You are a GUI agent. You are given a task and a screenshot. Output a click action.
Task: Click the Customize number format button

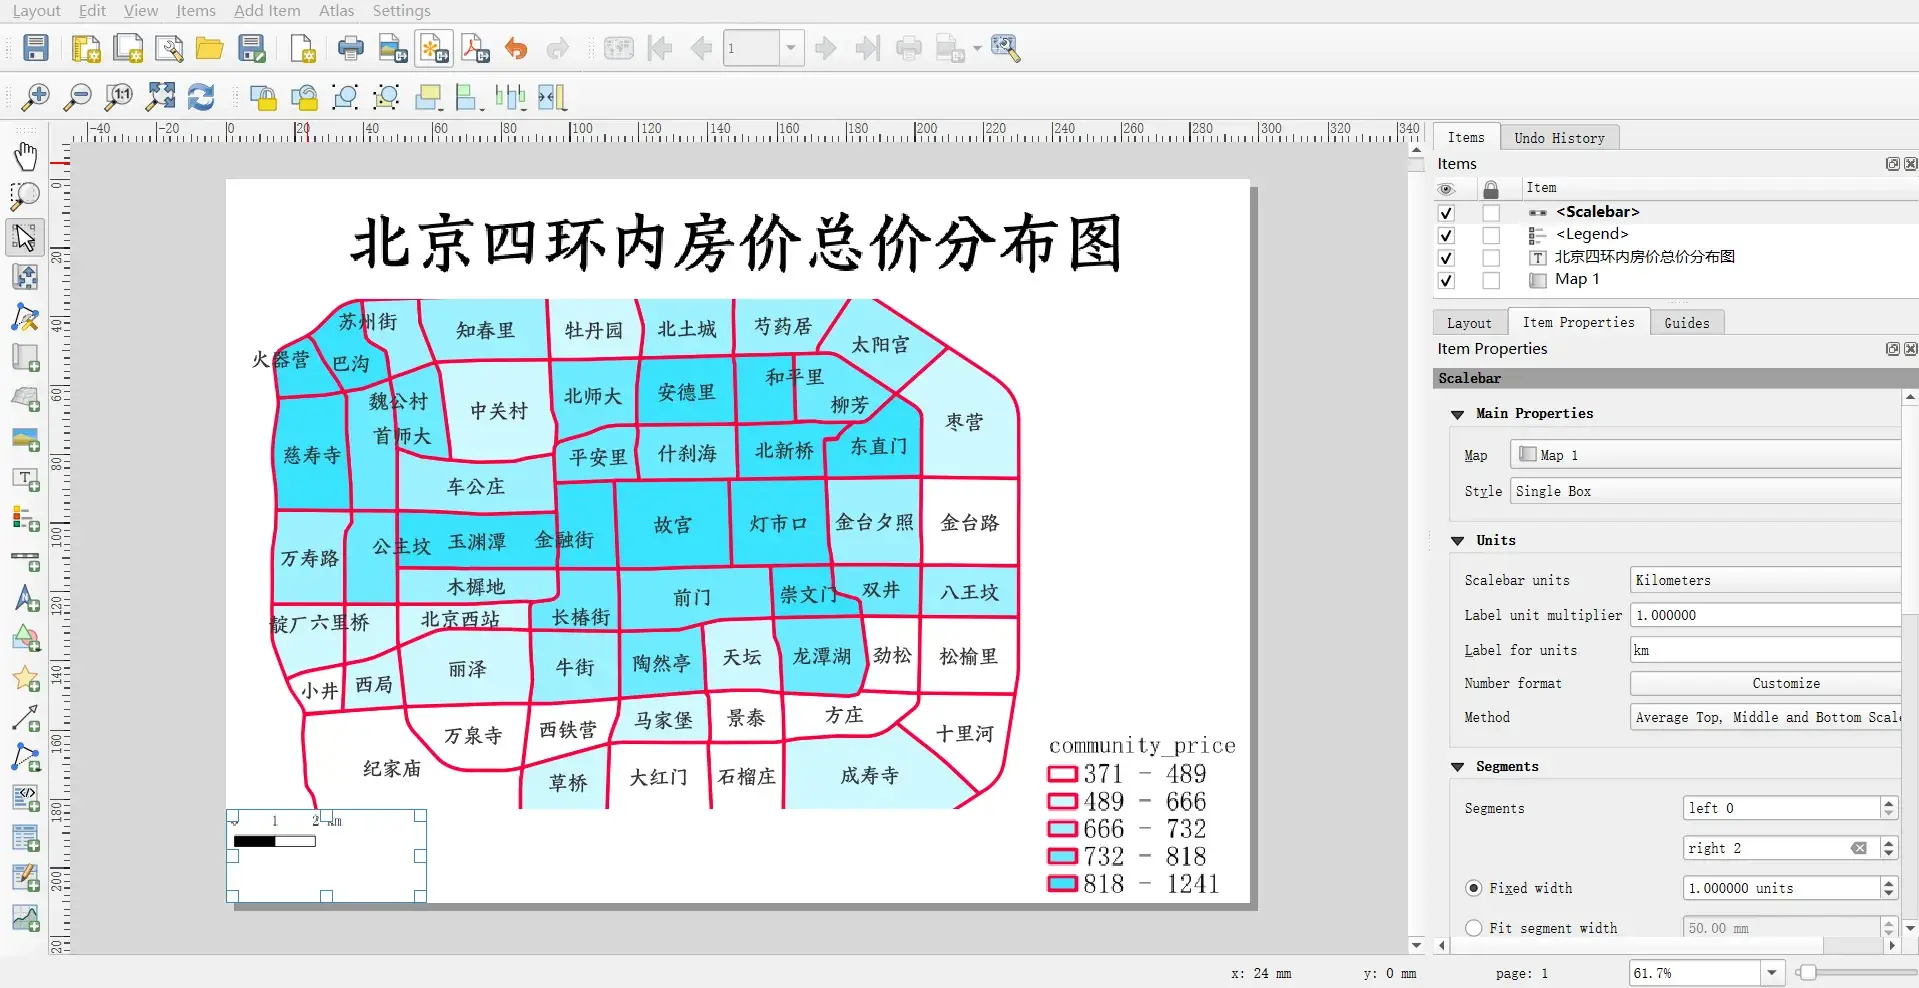tap(1765, 683)
